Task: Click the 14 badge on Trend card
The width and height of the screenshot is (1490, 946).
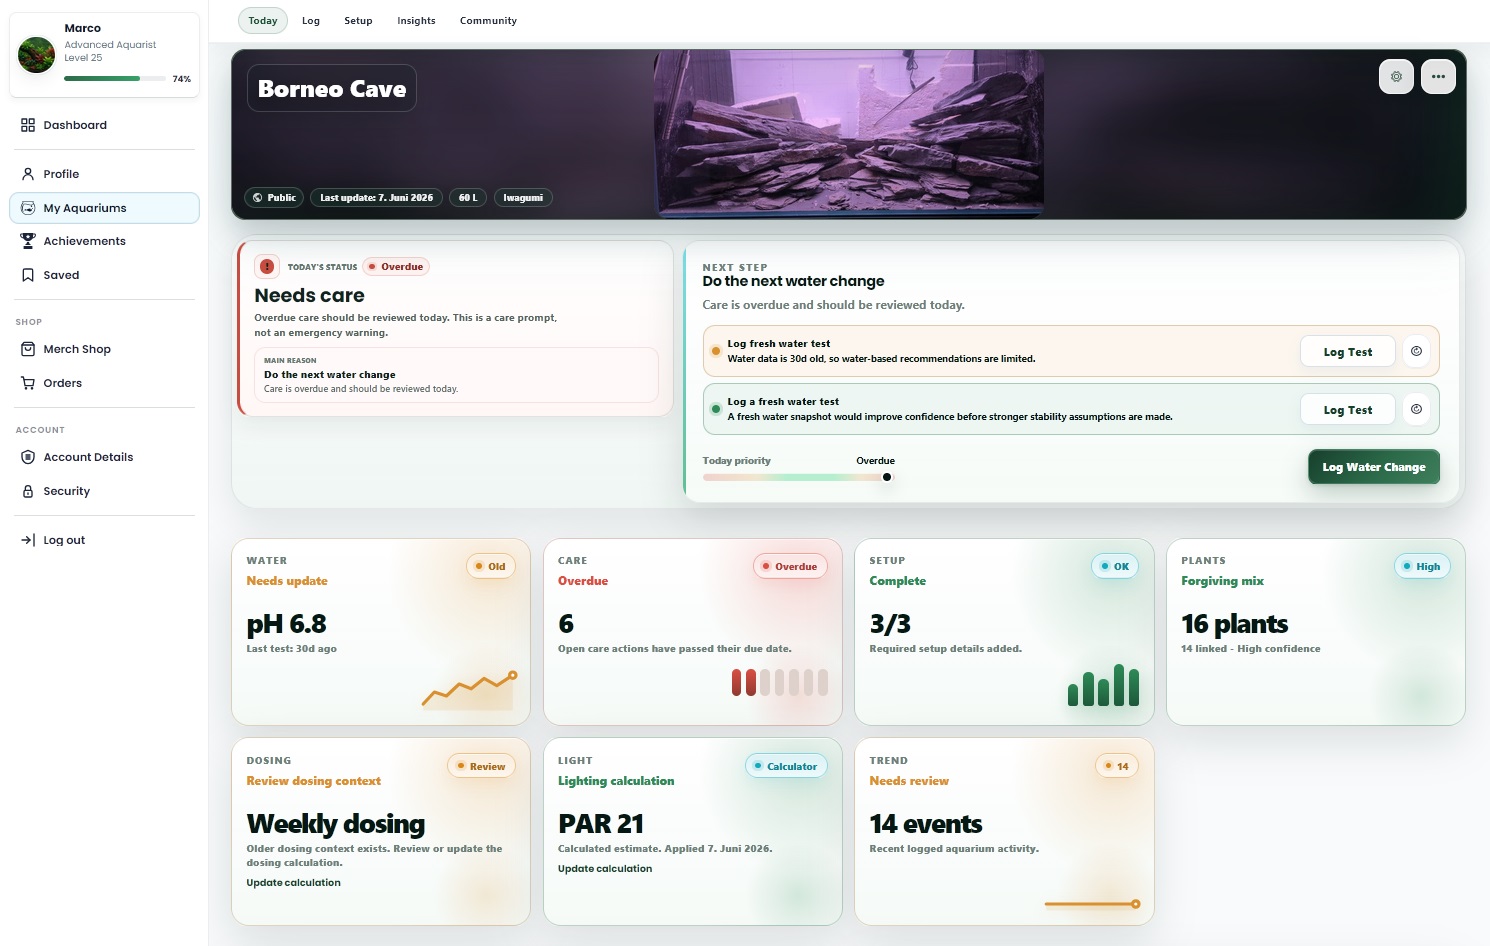Action: (x=1117, y=766)
